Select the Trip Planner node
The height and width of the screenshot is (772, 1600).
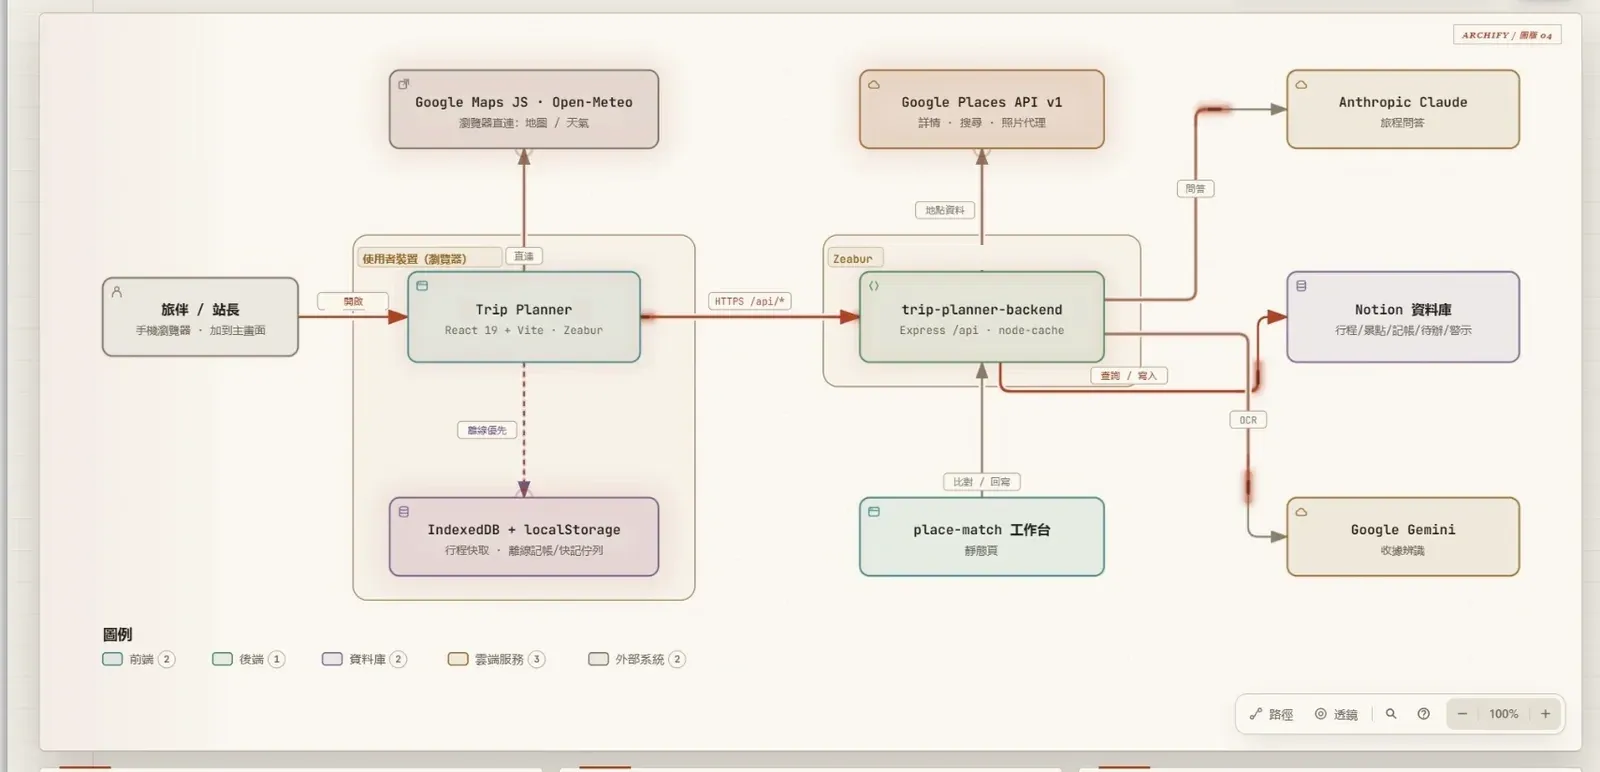point(524,317)
